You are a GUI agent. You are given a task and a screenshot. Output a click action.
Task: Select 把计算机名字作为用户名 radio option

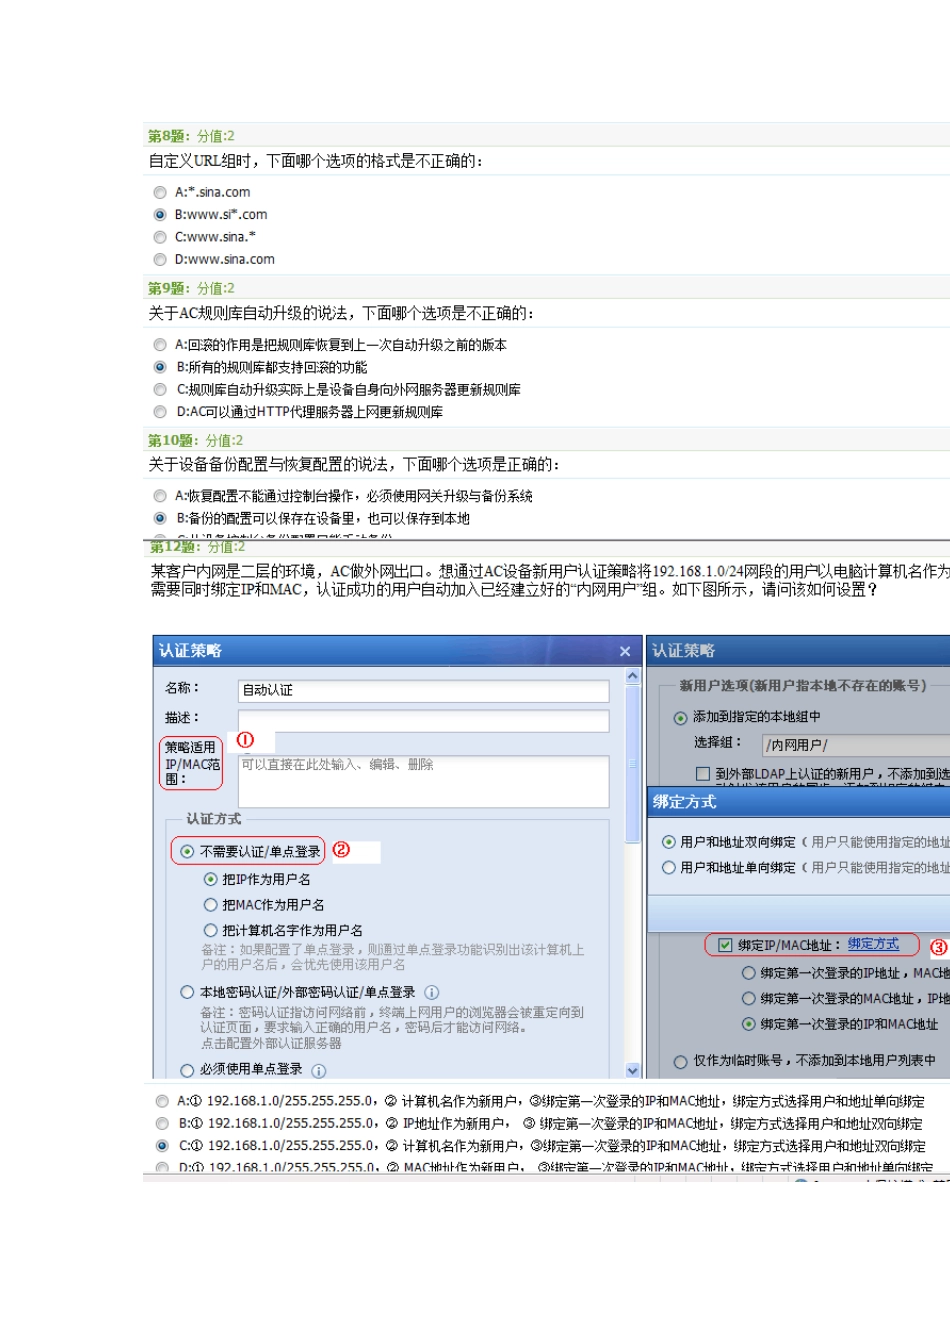[x=211, y=930]
